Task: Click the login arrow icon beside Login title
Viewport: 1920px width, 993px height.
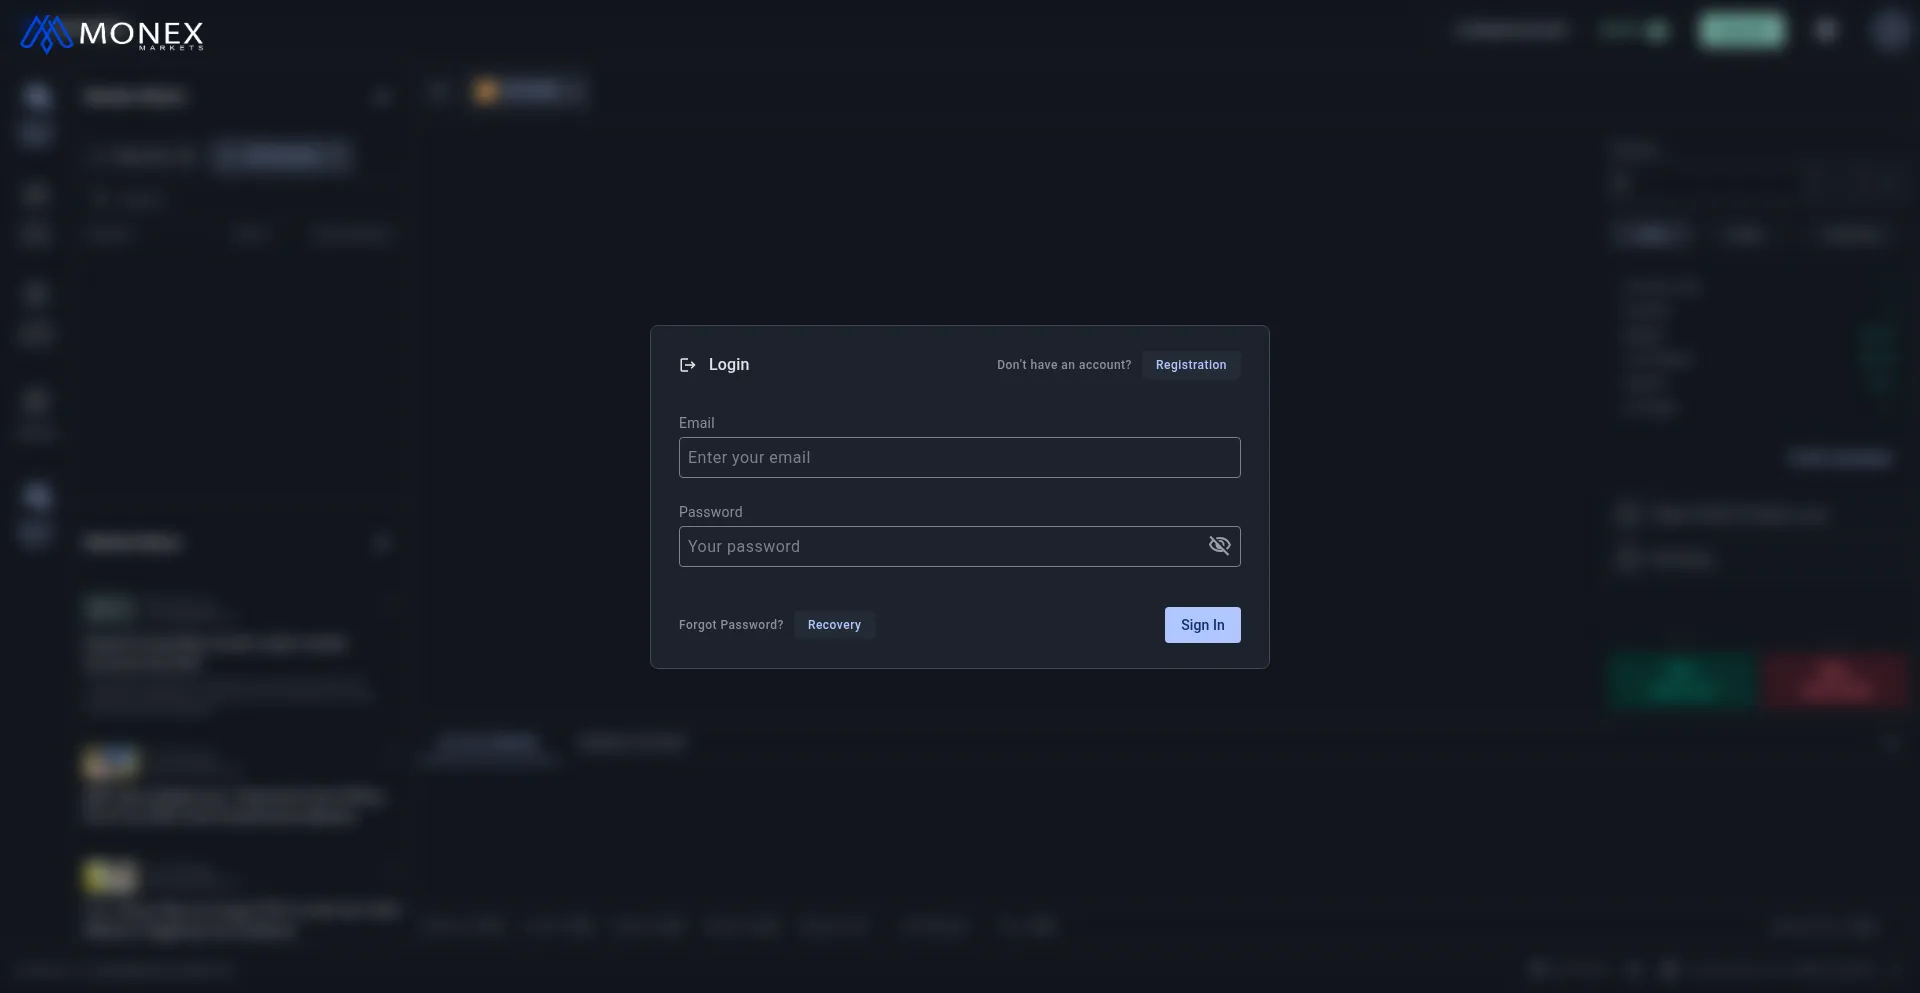Action: click(687, 365)
